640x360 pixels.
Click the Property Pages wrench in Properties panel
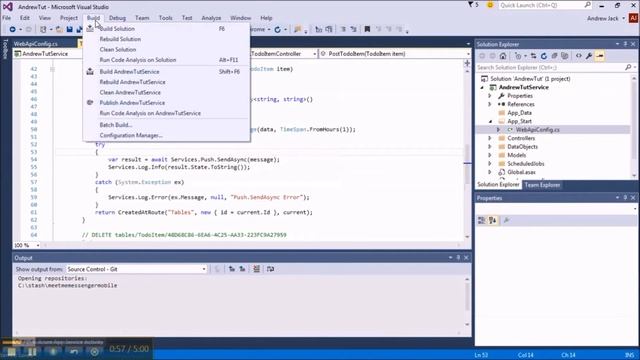[x=507, y=220]
